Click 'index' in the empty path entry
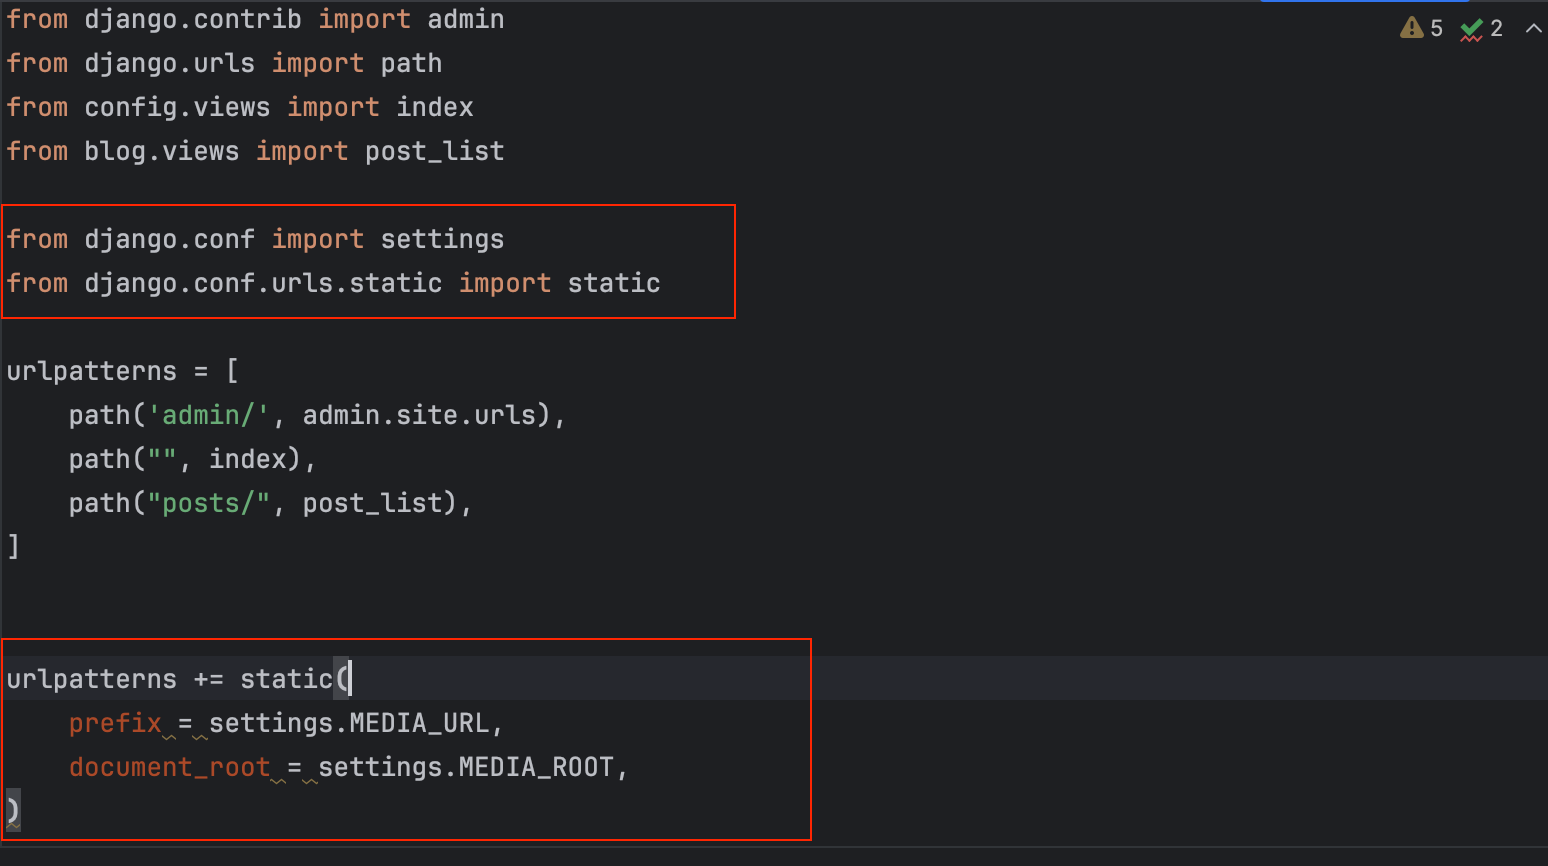 click(x=247, y=459)
